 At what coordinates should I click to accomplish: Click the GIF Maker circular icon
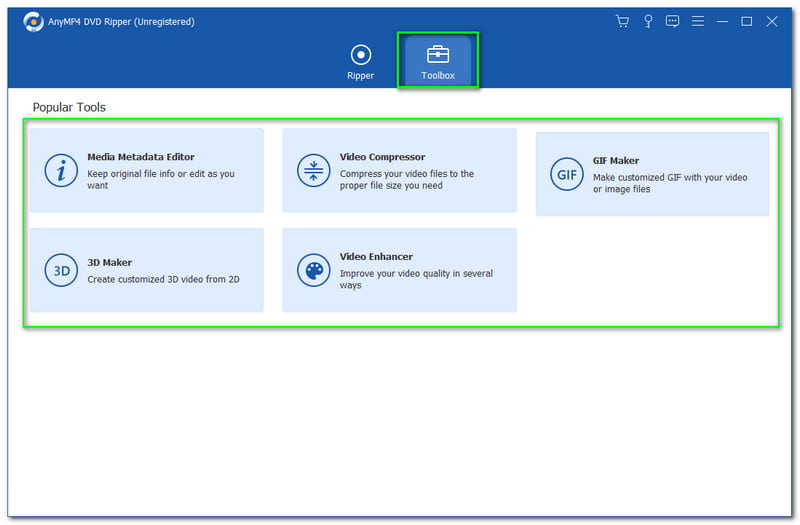click(x=566, y=174)
